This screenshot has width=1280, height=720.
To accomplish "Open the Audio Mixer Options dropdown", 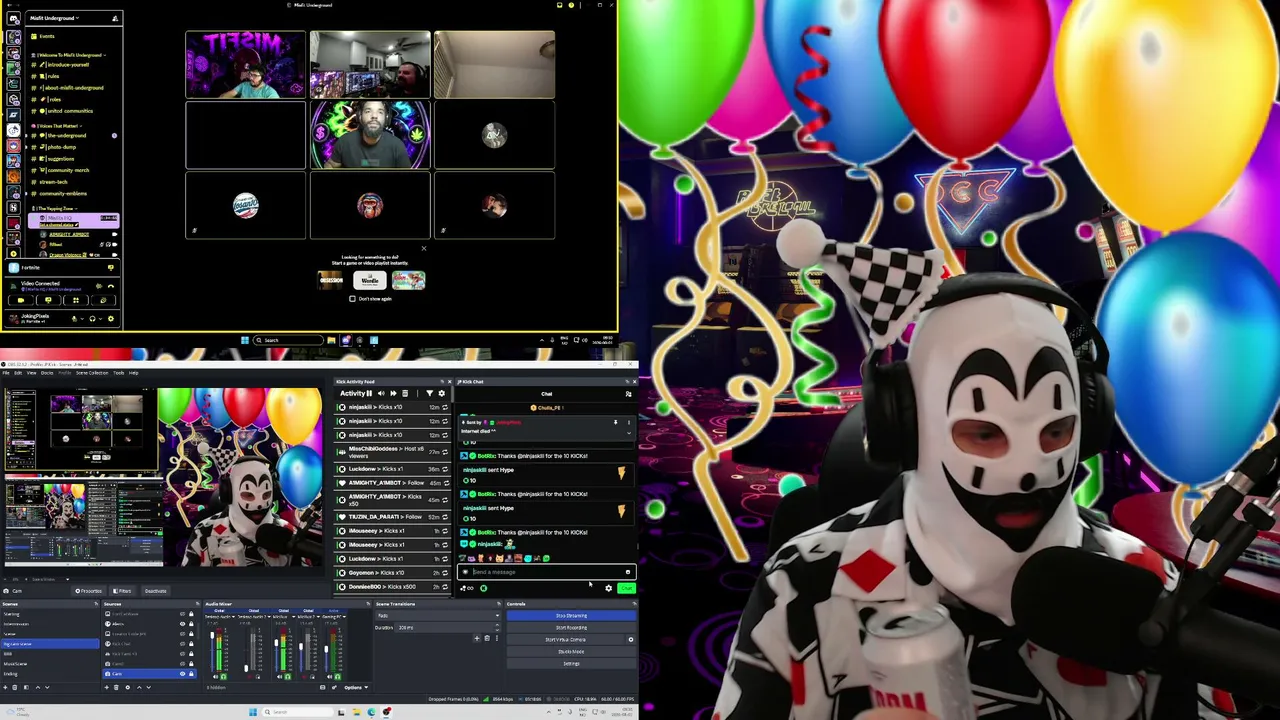I will [356, 687].
